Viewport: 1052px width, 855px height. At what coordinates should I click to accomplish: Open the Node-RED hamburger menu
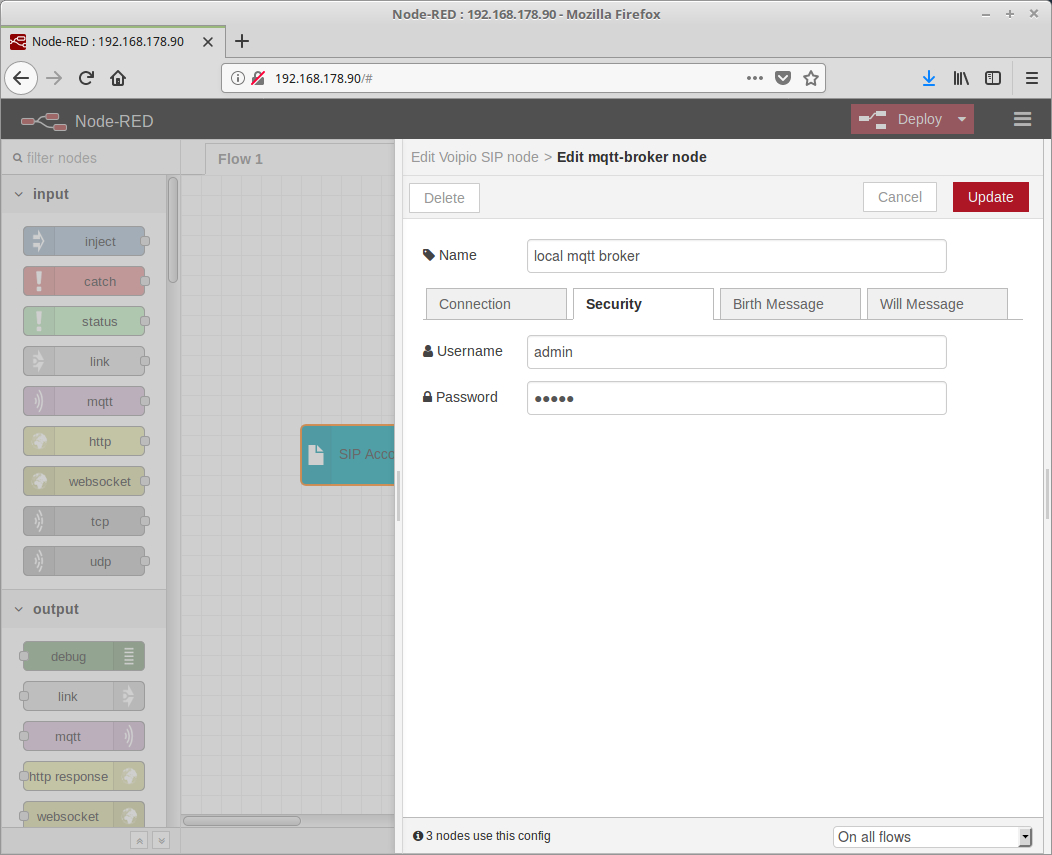point(1022,119)
